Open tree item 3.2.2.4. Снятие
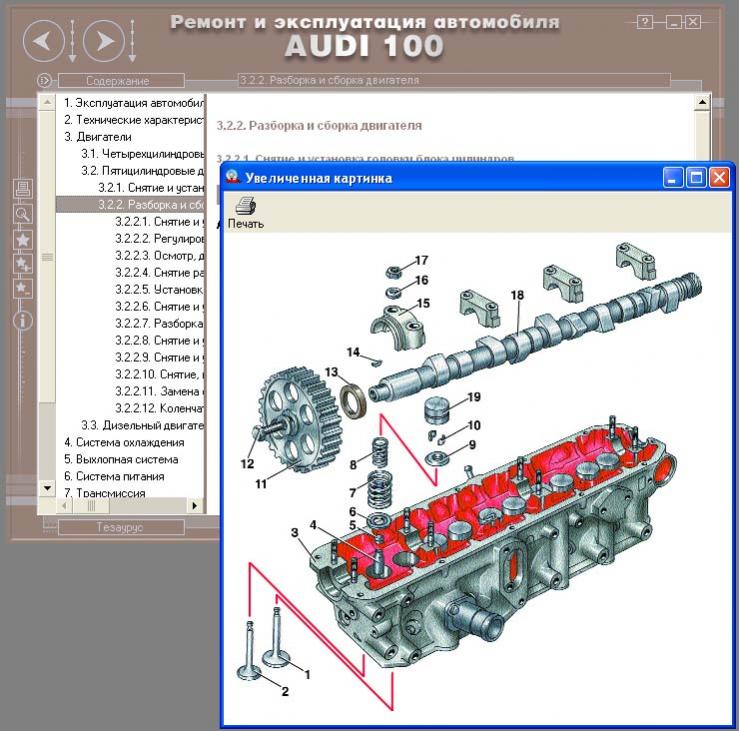 (x=159, y=272)
